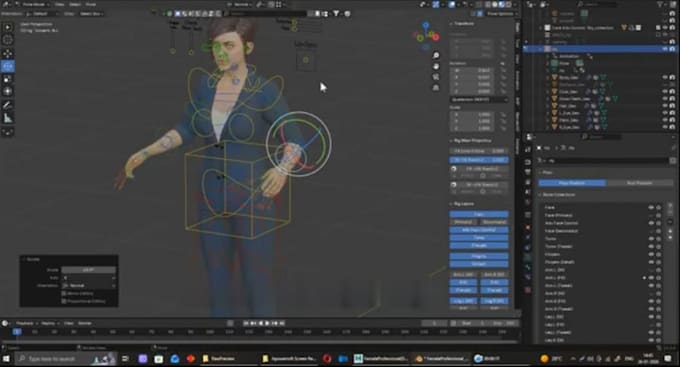Screen dimensions: 680x367
Task: Click the Rest Position button
Action: (639, 183)
